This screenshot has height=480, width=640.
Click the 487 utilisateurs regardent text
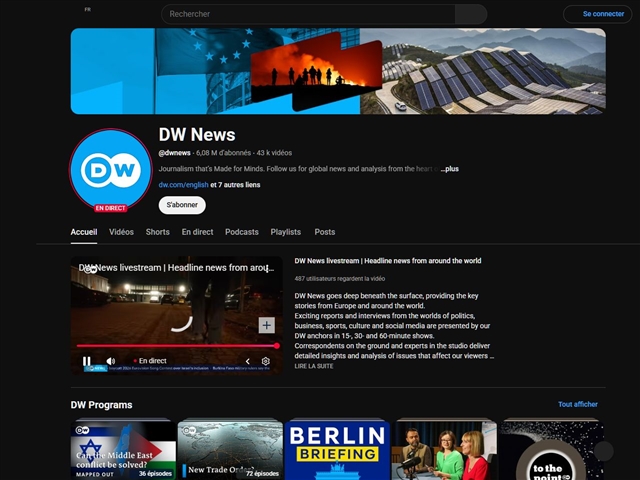[340, 279]
